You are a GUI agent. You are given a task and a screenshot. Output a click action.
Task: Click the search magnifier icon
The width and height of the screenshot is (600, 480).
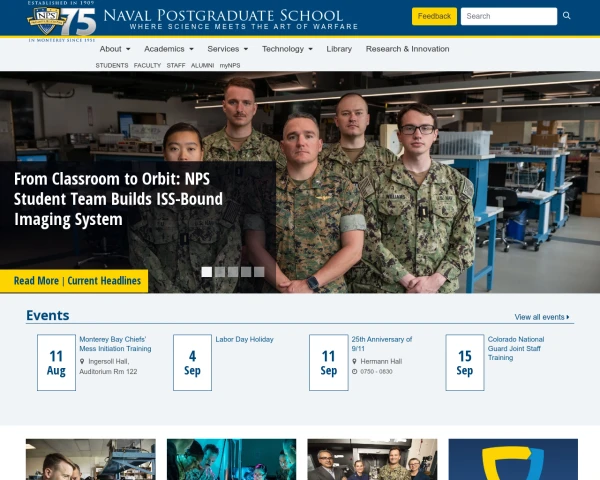coord(567,16)
